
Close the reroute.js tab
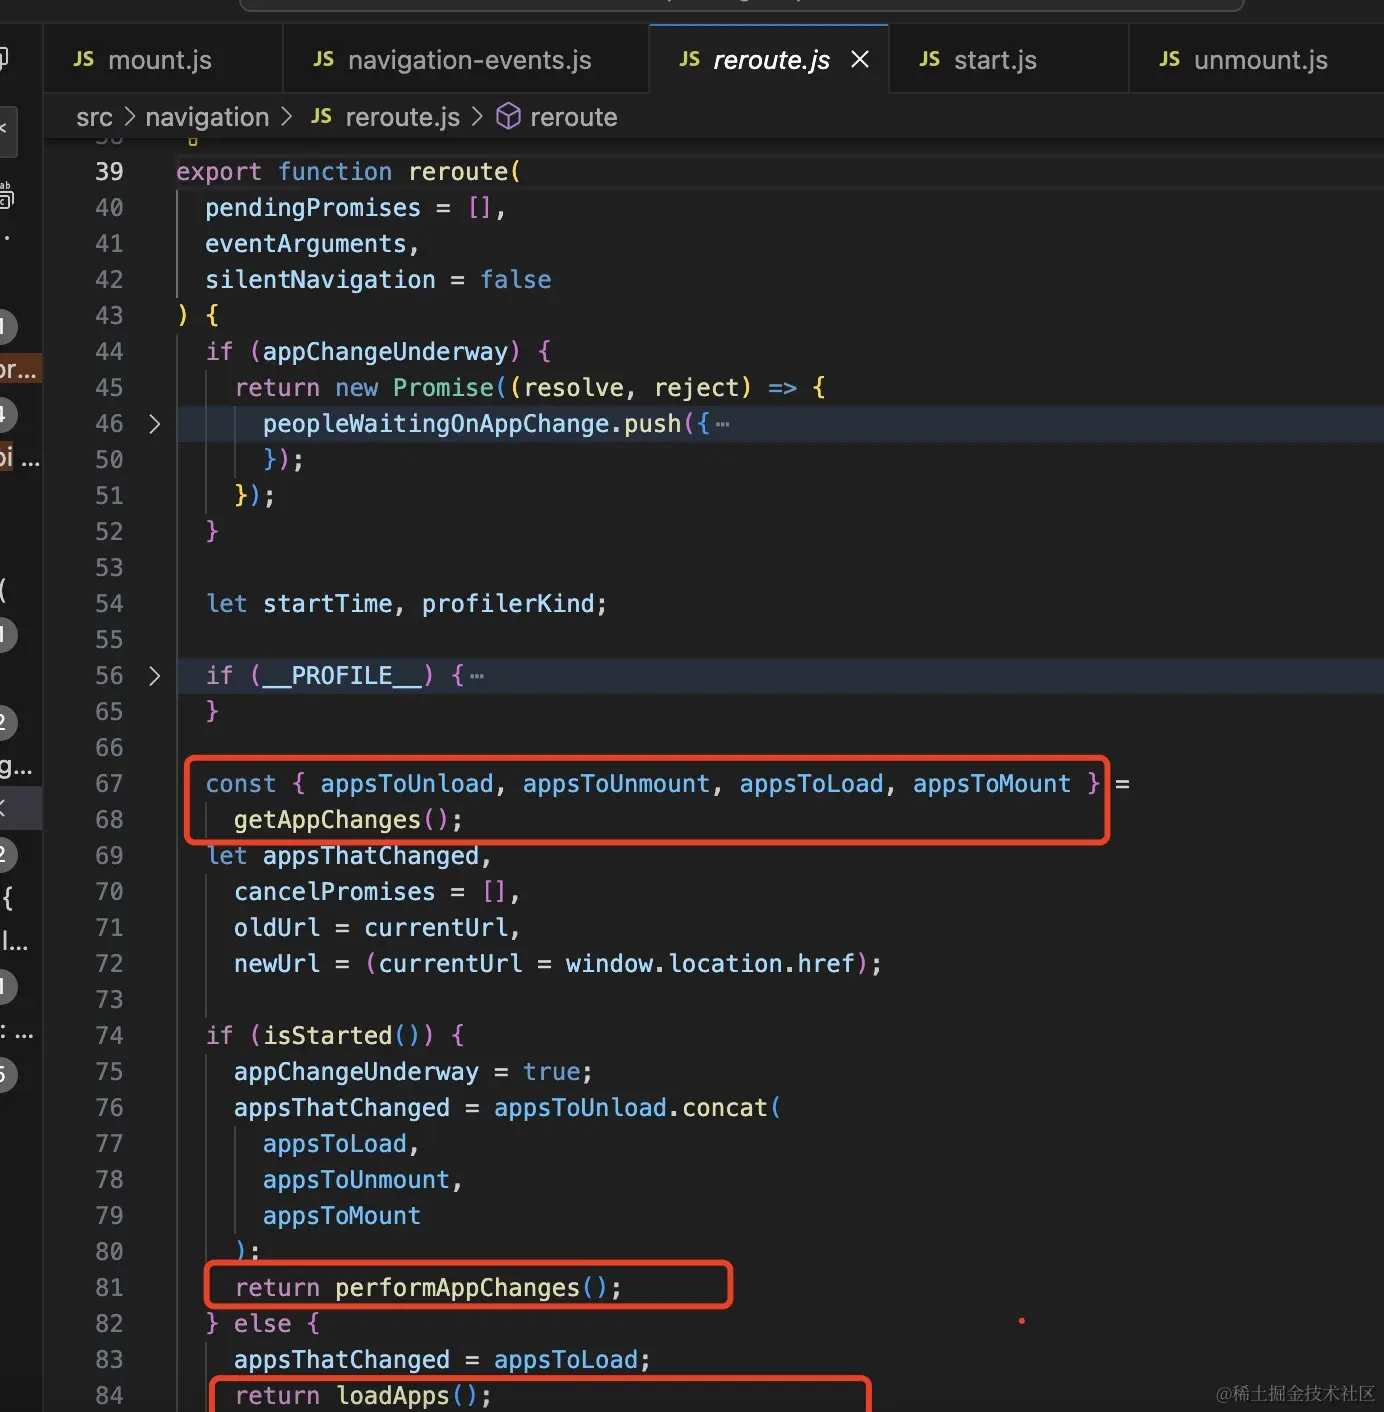tap(860, 60)
